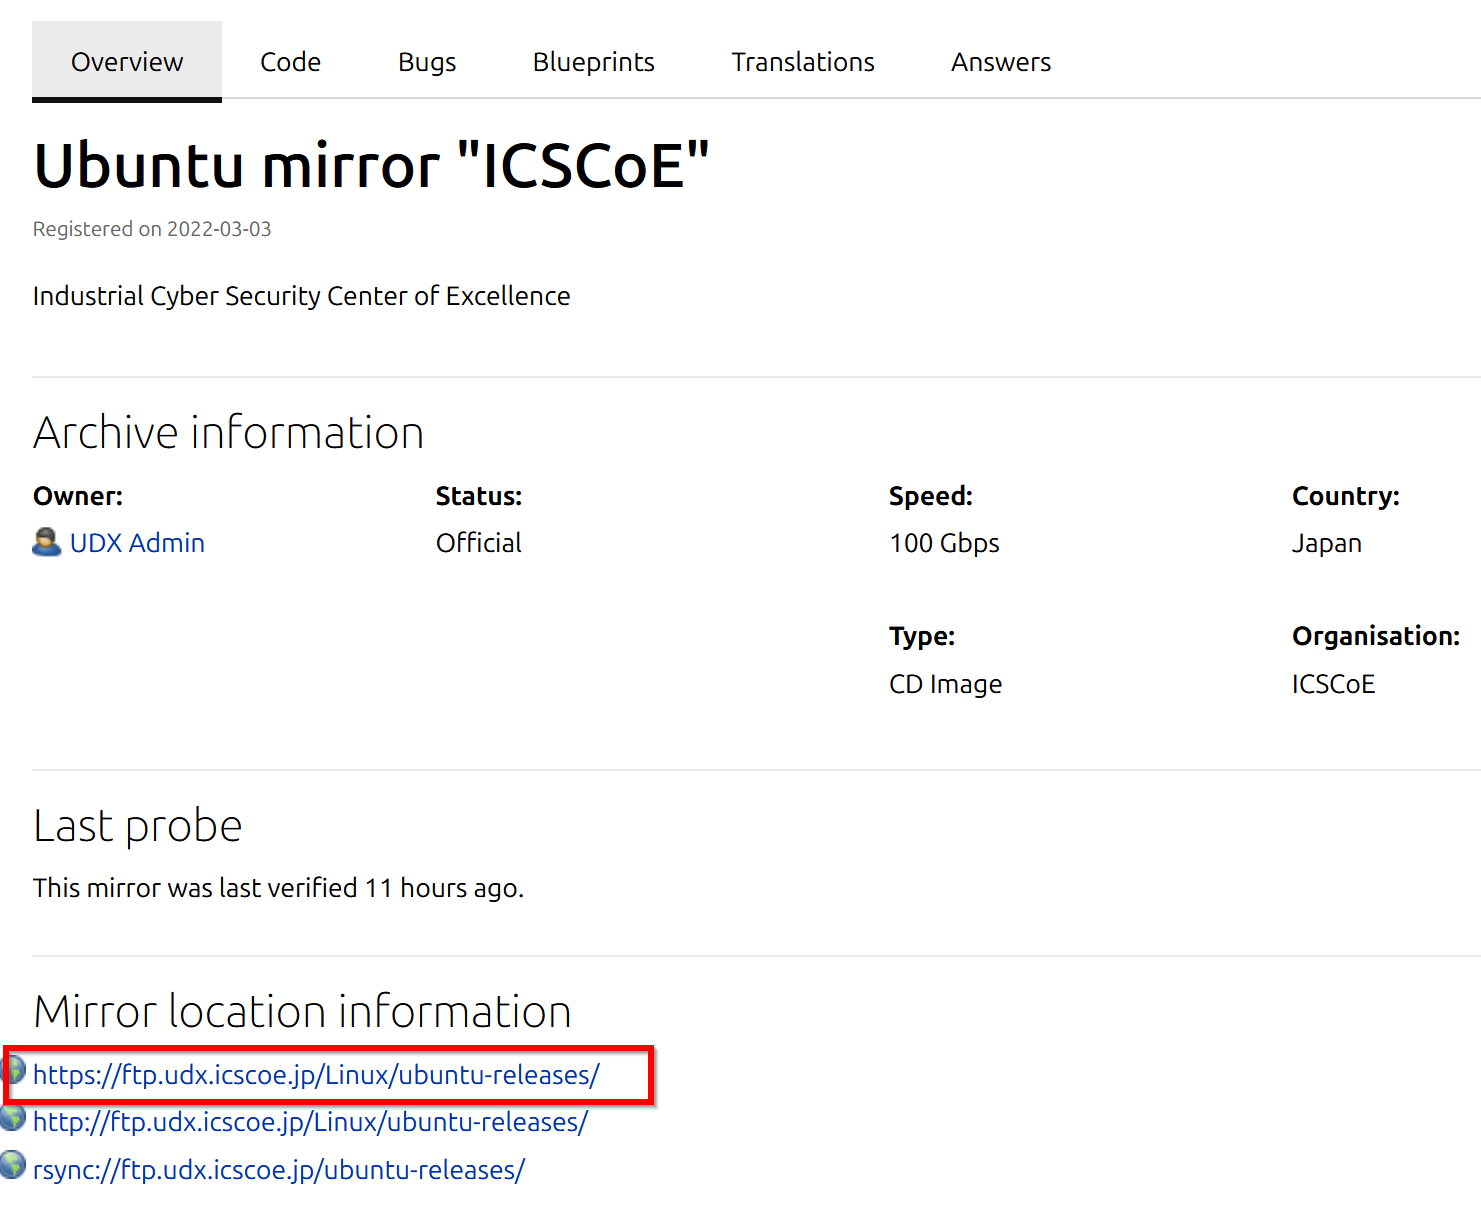Open the rsync ubuntu-releases mirror link
The image size is (1481, 1213).
tap(279, 1170)
